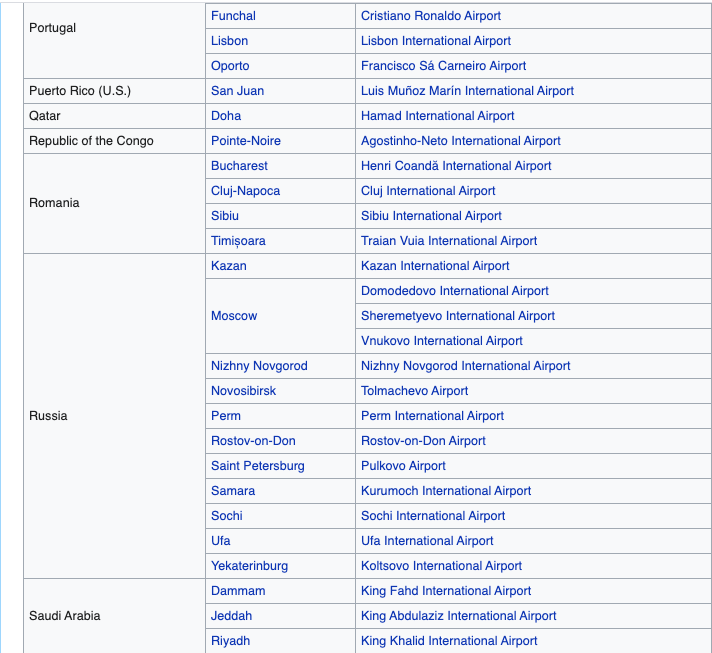Open the Nizhny Novgorod city link
712x653 pixels.
(259, 366)
